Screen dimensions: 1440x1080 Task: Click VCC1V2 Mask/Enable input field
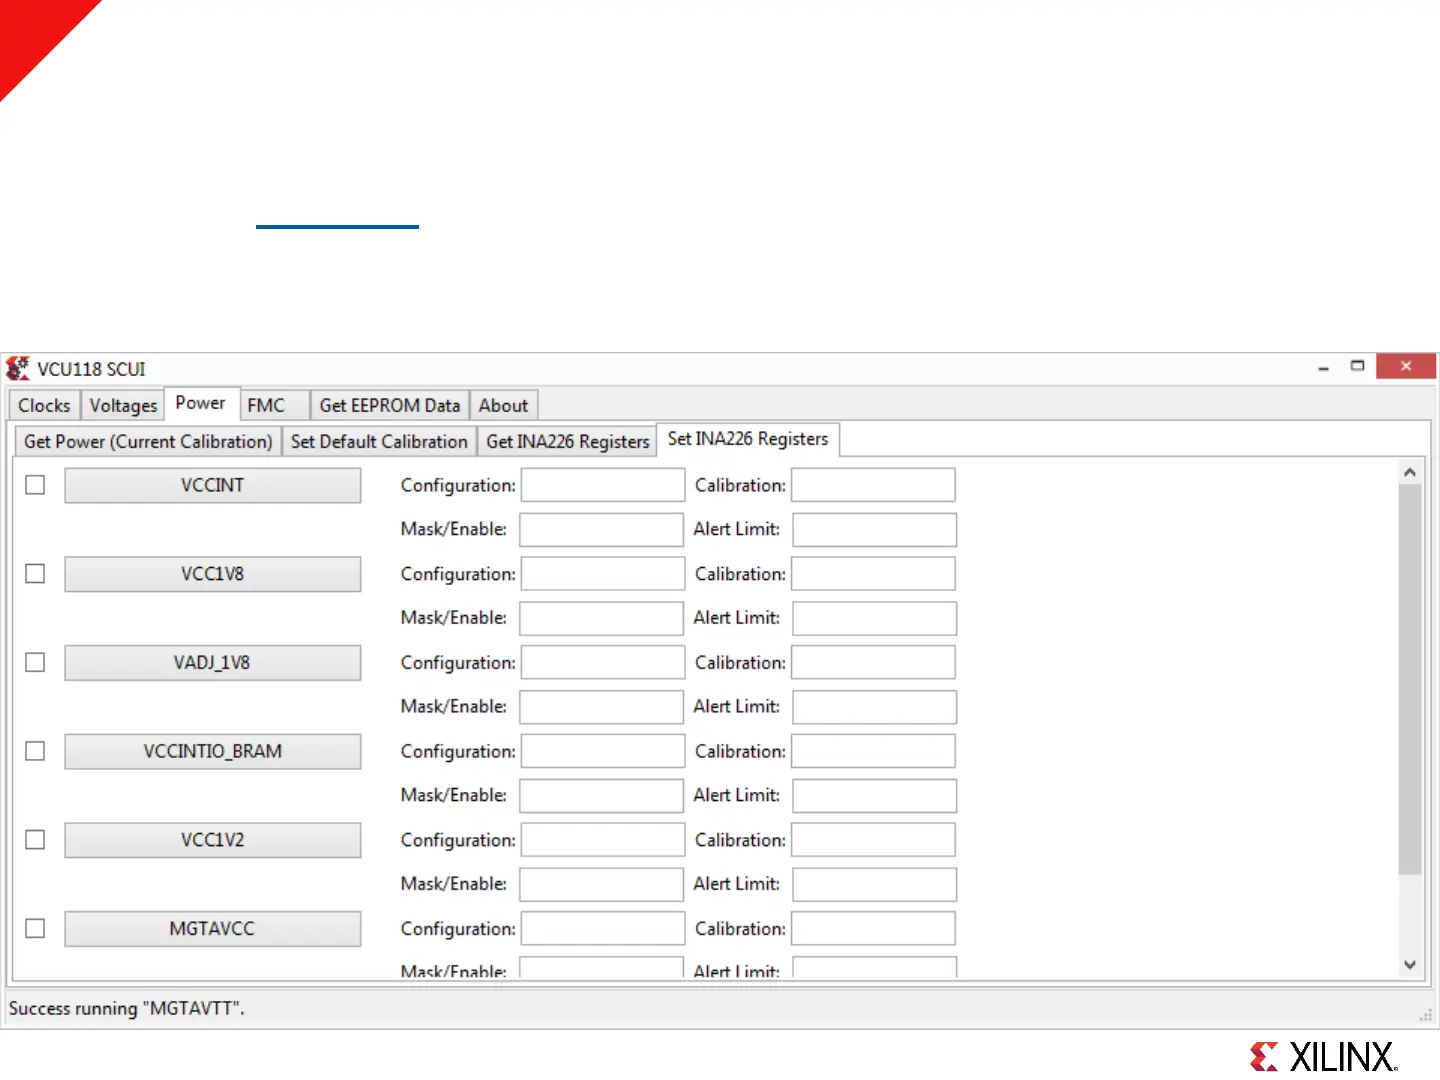[602, 884]
